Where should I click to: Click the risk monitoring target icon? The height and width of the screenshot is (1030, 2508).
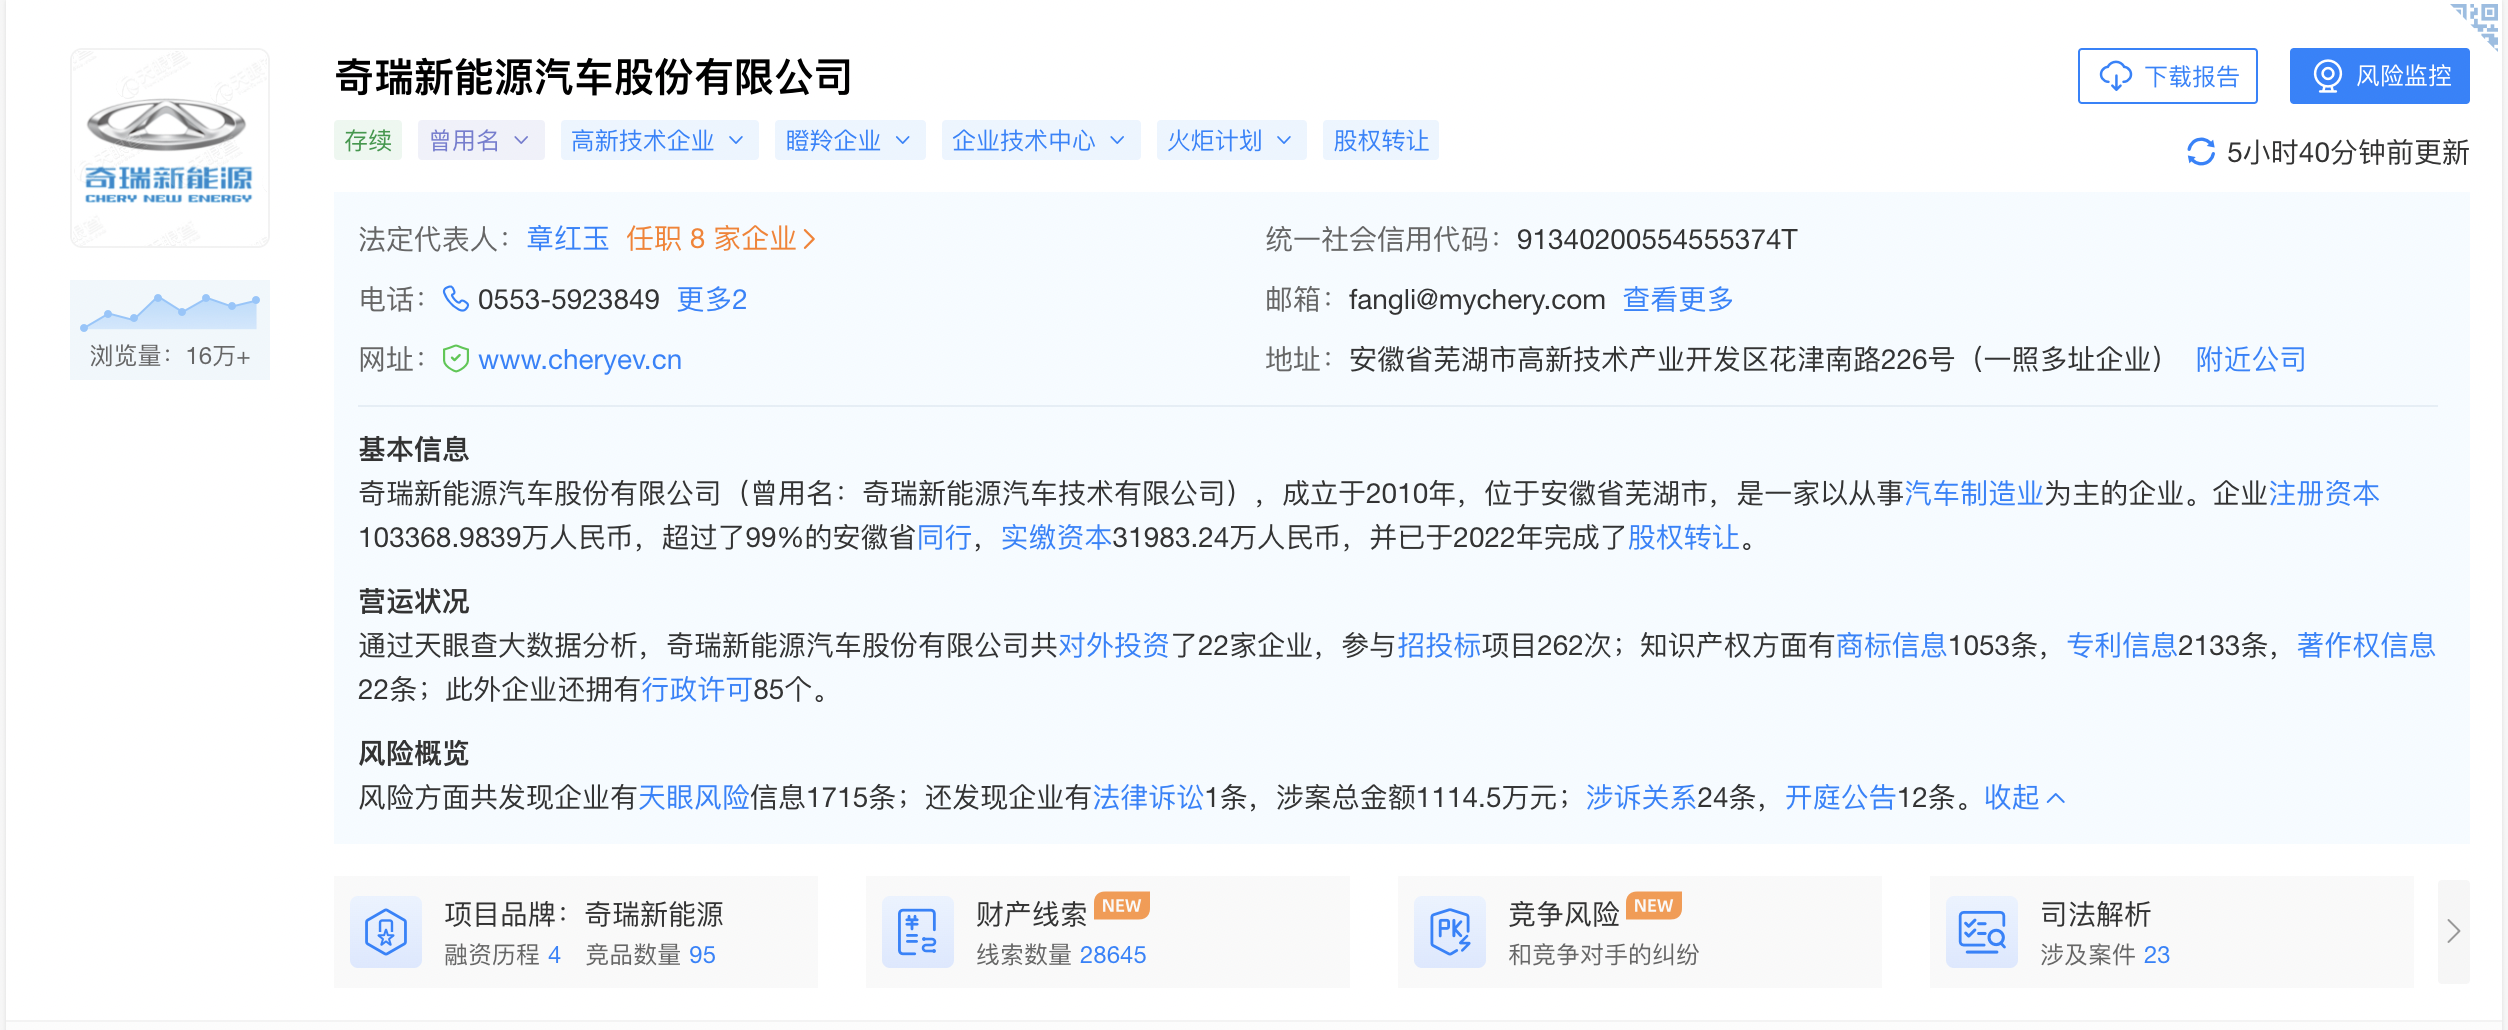coord(2327,76)
